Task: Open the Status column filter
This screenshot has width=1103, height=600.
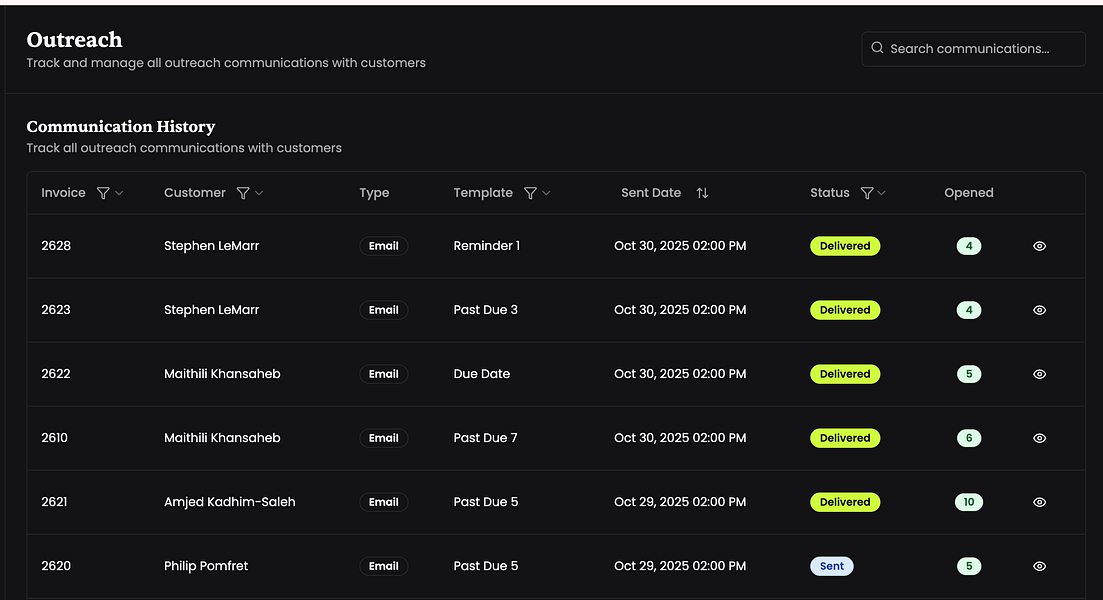Action: (x=867, y=193)
